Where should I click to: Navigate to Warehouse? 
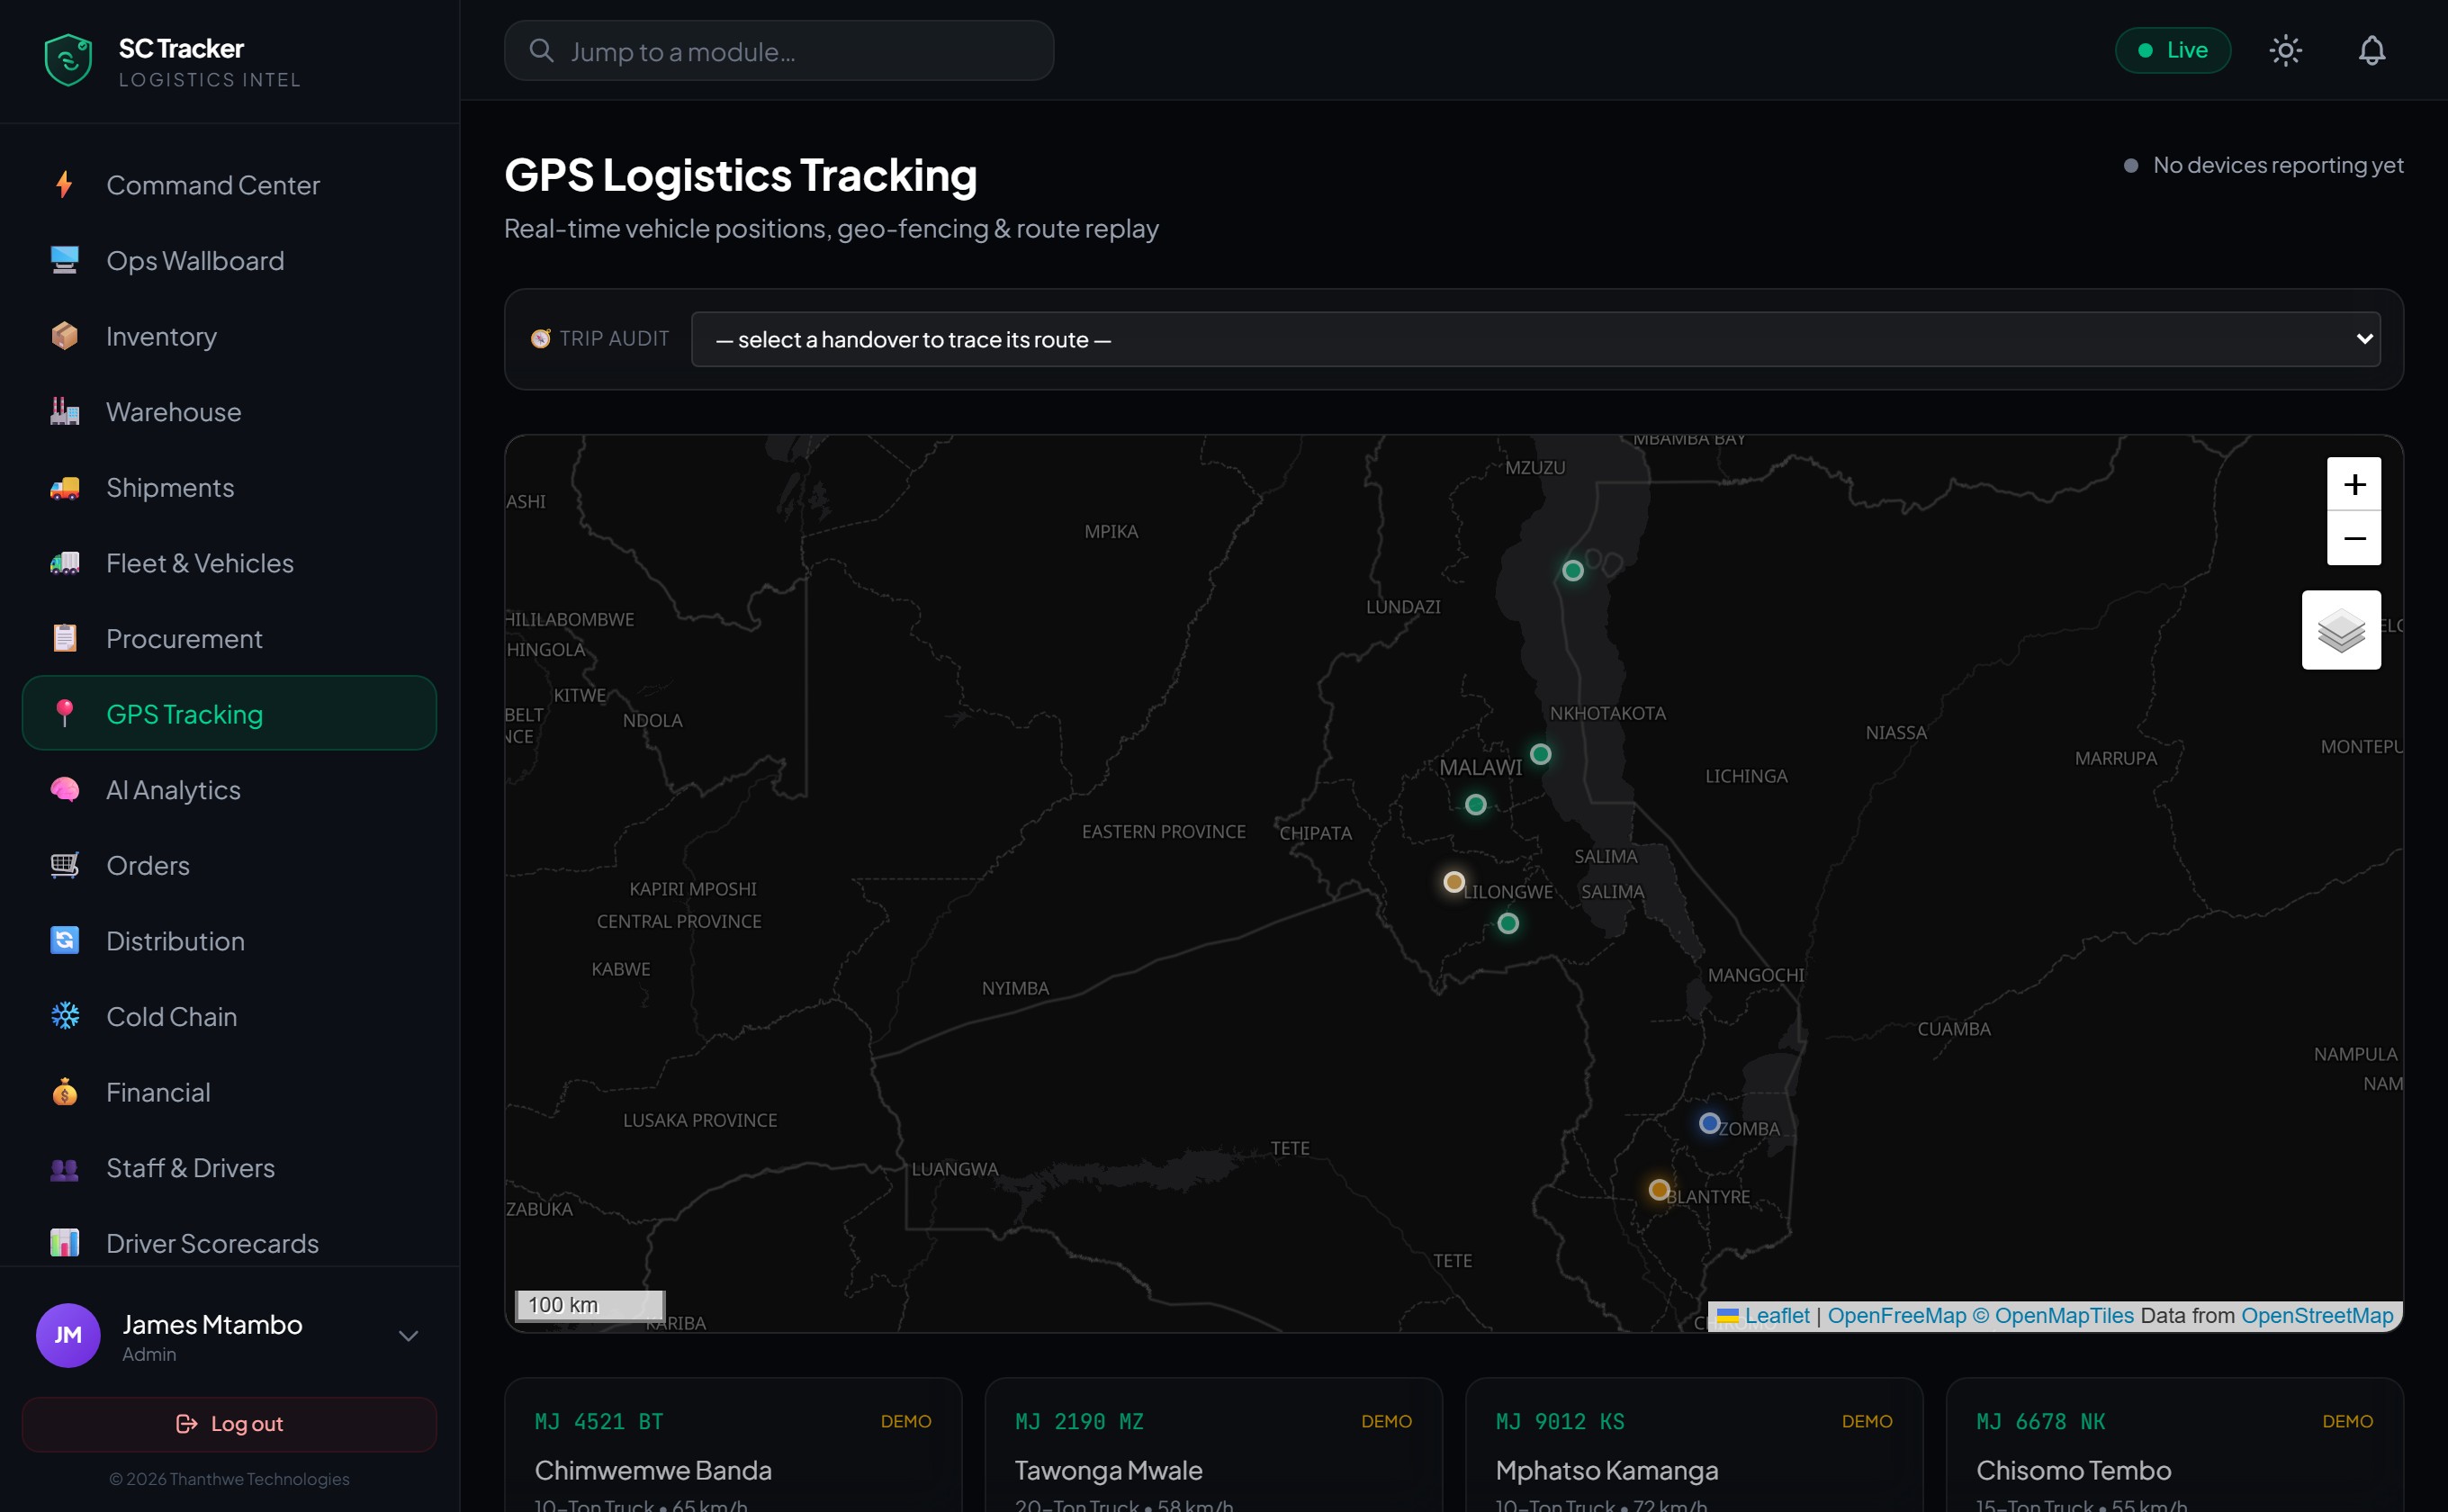pos(229,412)
